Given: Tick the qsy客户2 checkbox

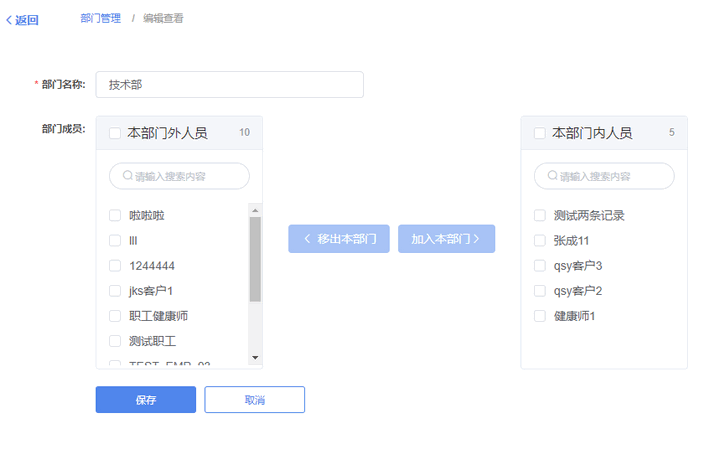Looking at the screenshot, I should click(x=540, y=291).
